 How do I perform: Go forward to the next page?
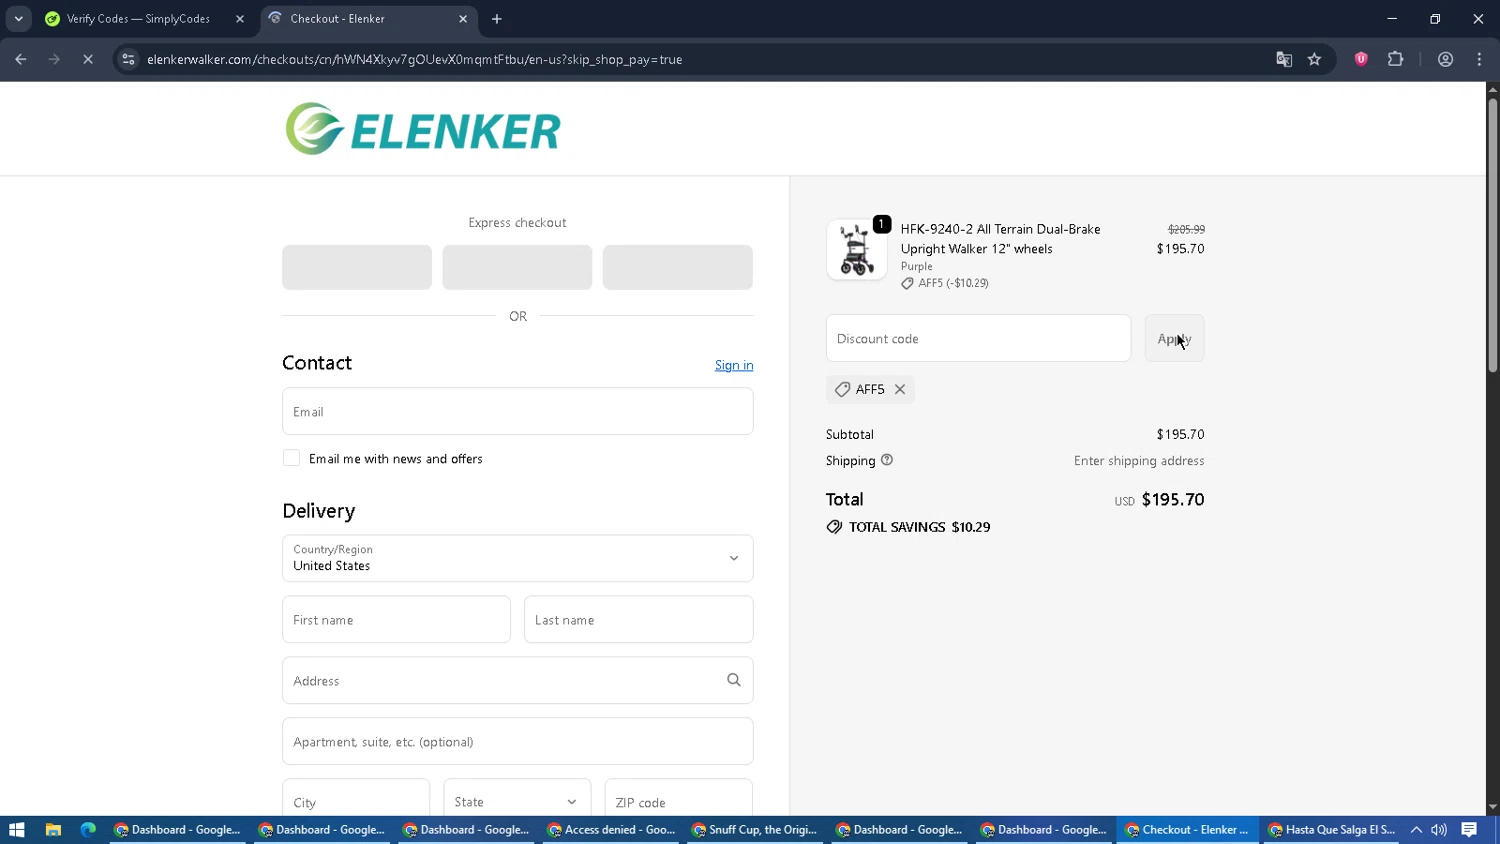click(54, 59)
